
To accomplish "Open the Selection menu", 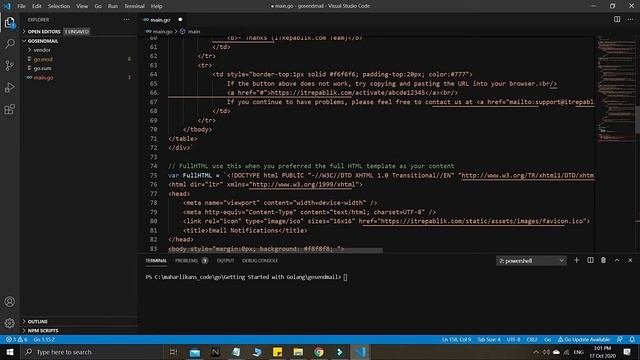I will click(59, 6).
